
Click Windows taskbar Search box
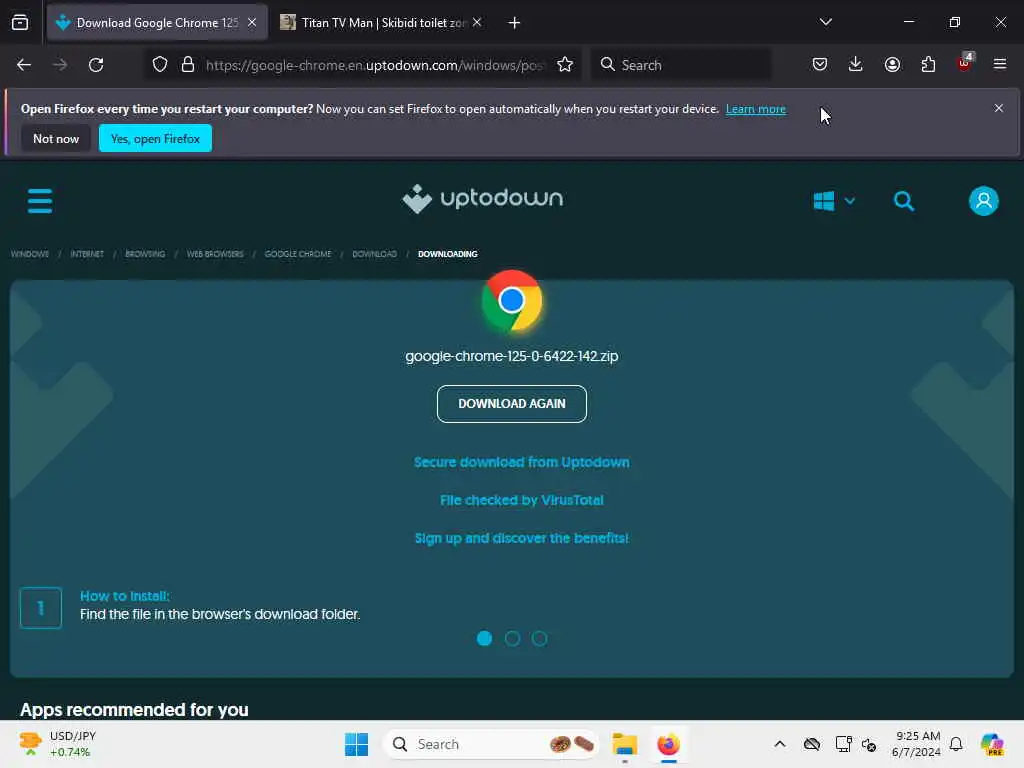(x=491, y=744)
